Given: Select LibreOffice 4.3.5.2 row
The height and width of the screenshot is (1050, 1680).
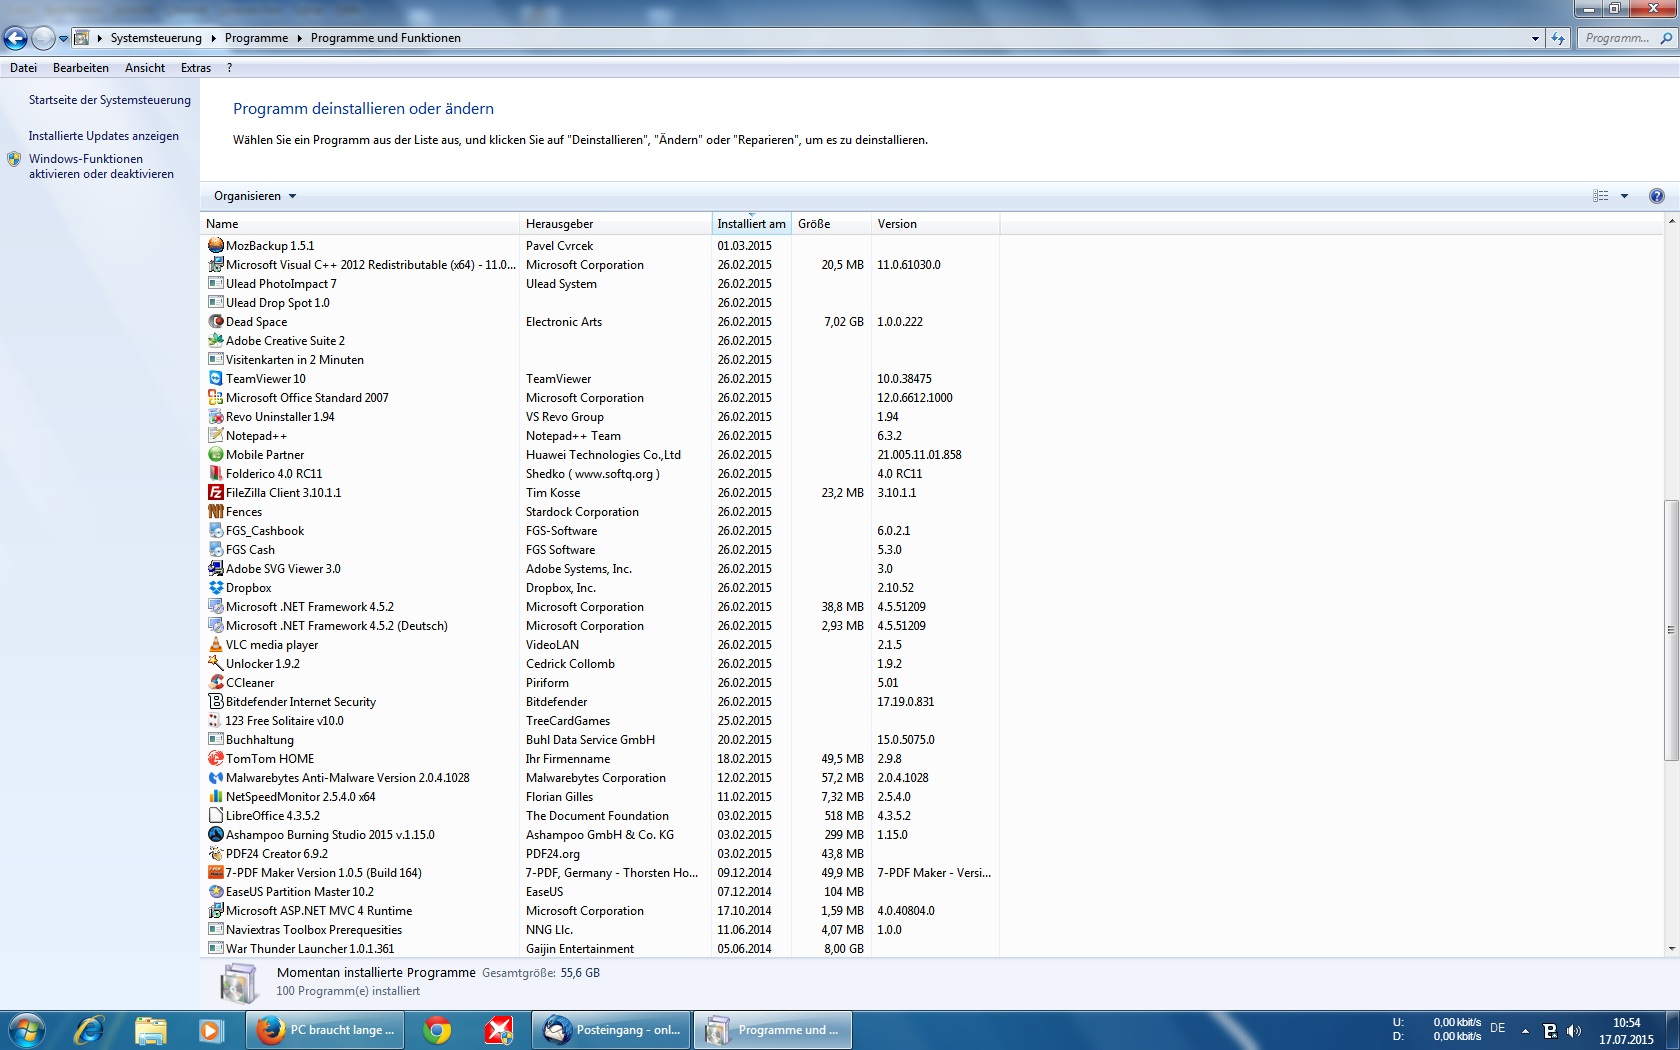Looking at the screenshot, I should [x=600, y=815].
